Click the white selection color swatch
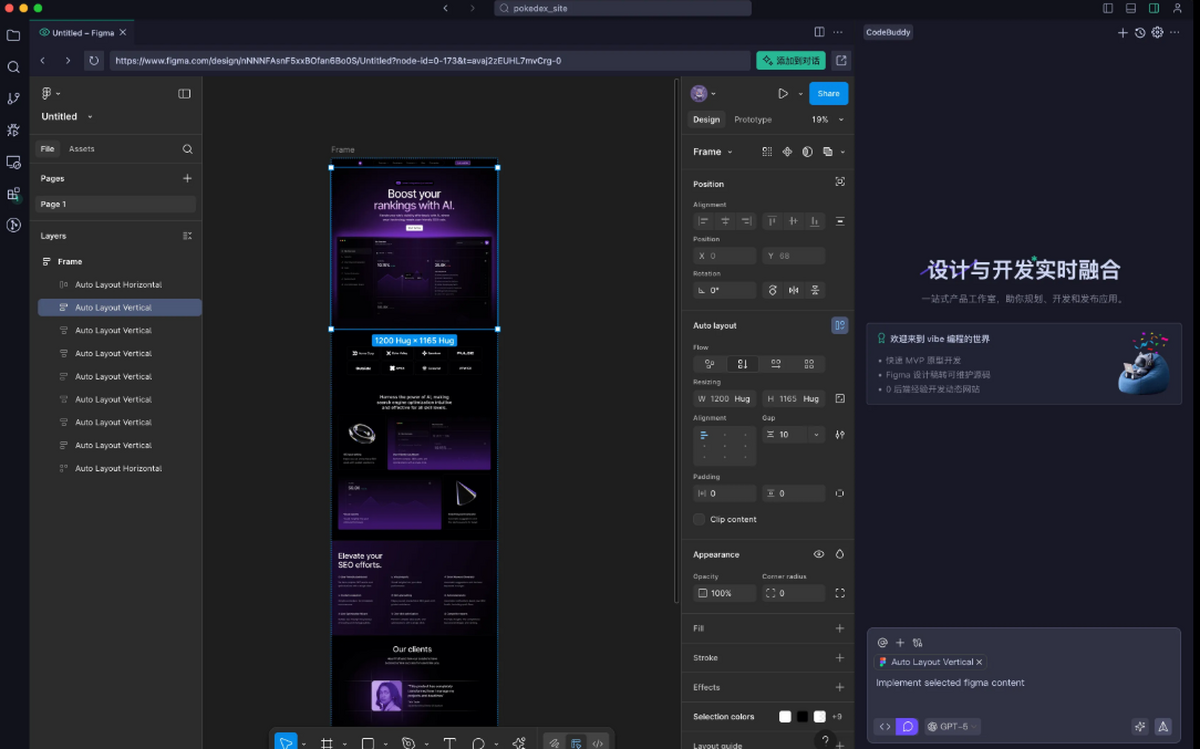 click(x=785, y=716)
